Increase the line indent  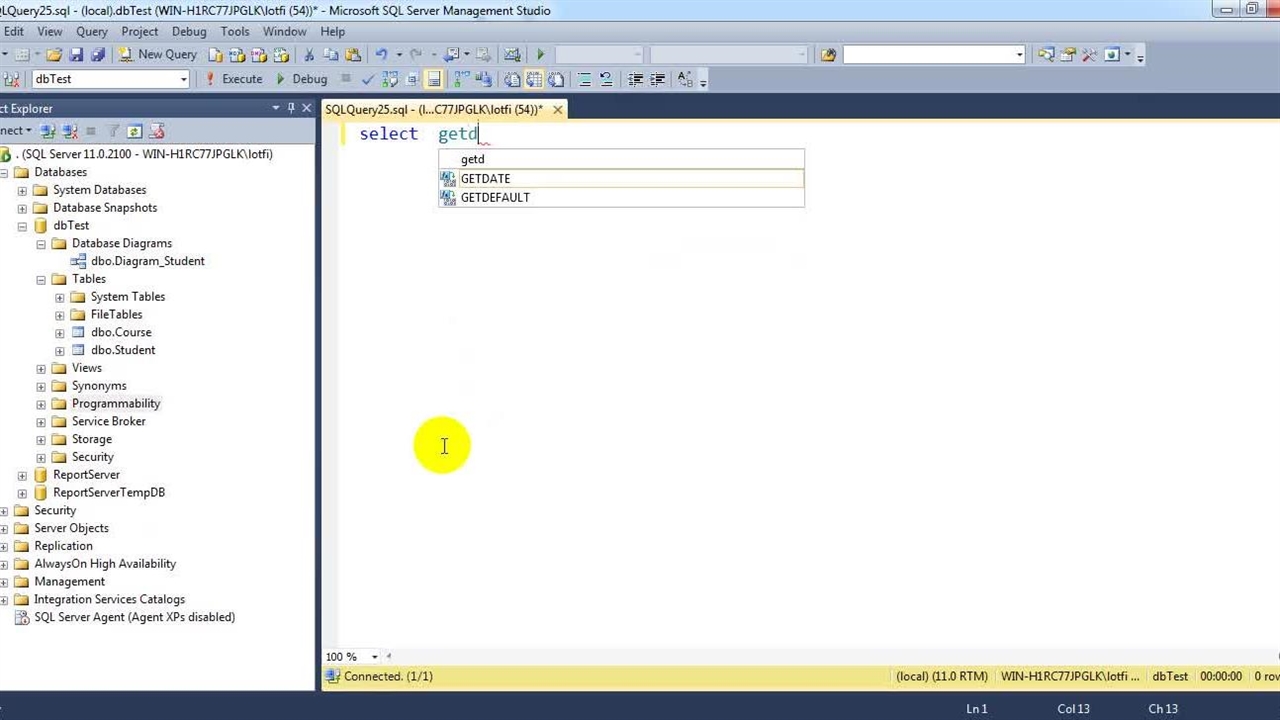tap(656, 79)
